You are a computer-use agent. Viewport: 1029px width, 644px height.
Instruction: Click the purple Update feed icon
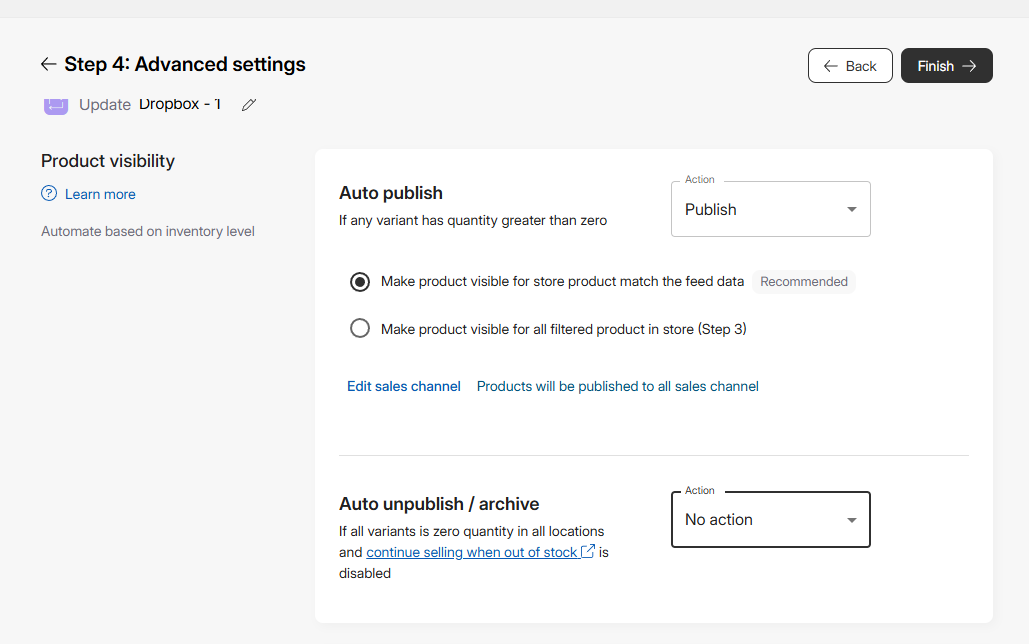pyautogui.click(x=56, y=104)
